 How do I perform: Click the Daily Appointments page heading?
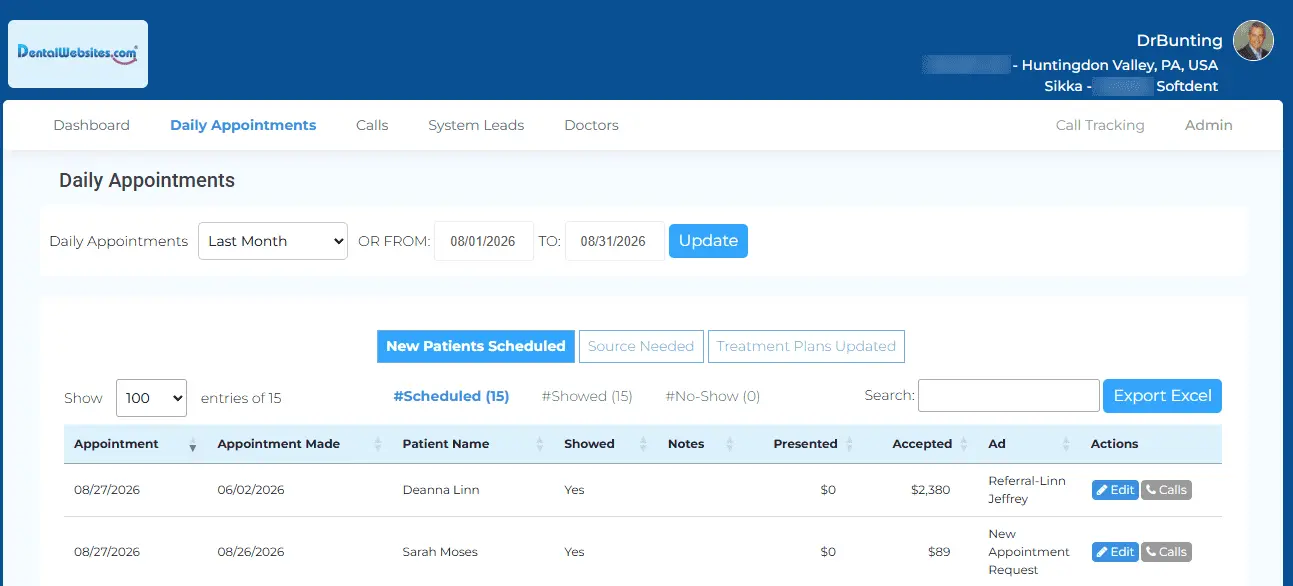(147, 181)
